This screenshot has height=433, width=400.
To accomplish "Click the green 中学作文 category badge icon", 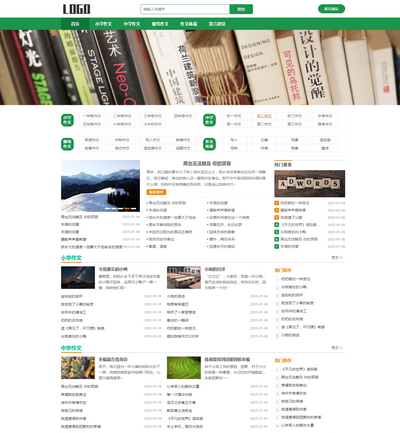I will point(209,120).
